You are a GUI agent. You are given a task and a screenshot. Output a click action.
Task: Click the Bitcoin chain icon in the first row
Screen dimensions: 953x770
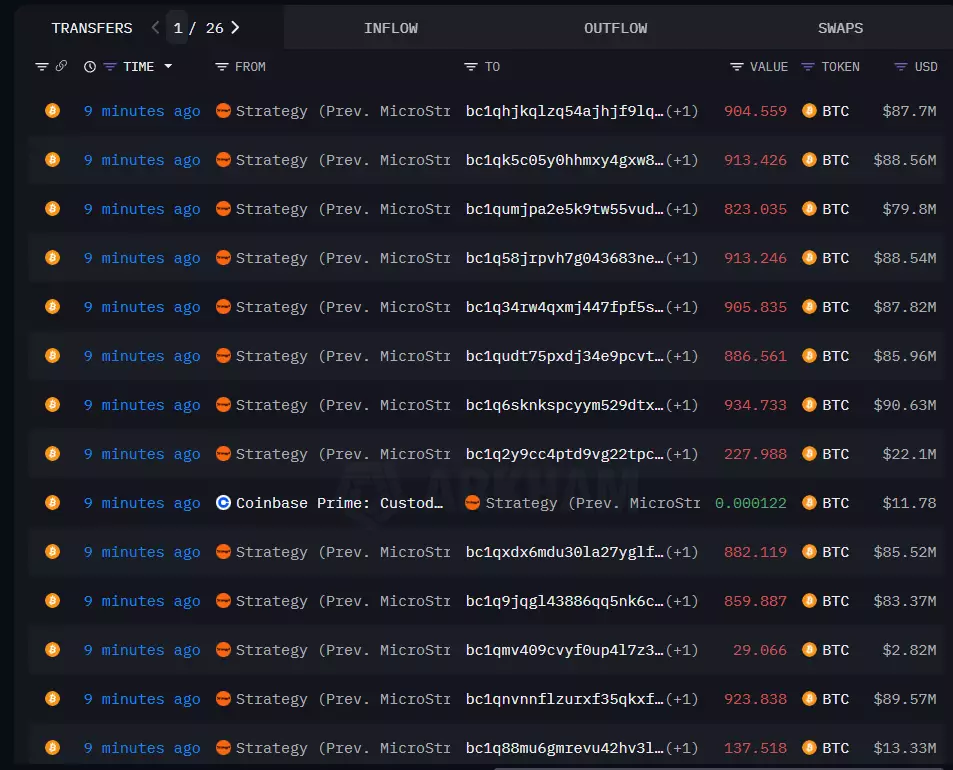pos(53,111)
